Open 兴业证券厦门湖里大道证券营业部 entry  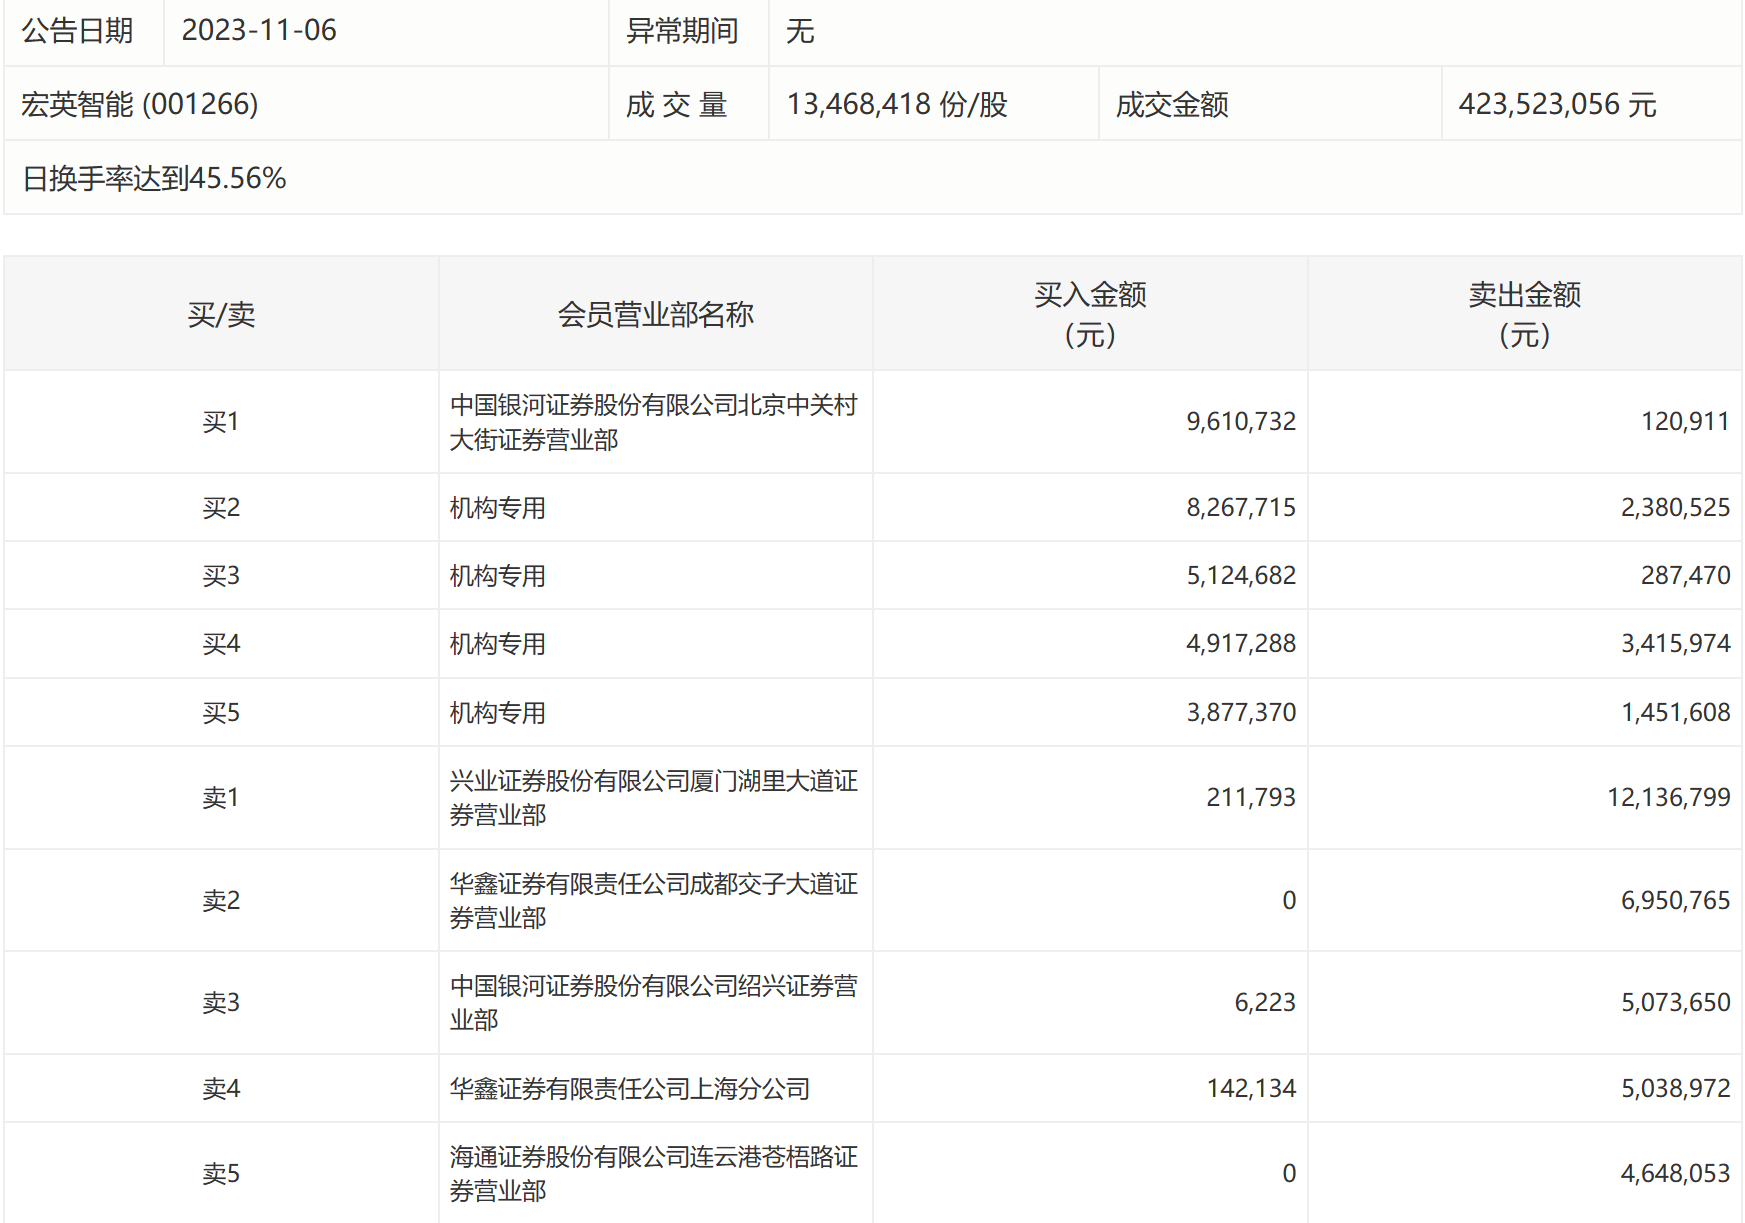pos(653,798)
